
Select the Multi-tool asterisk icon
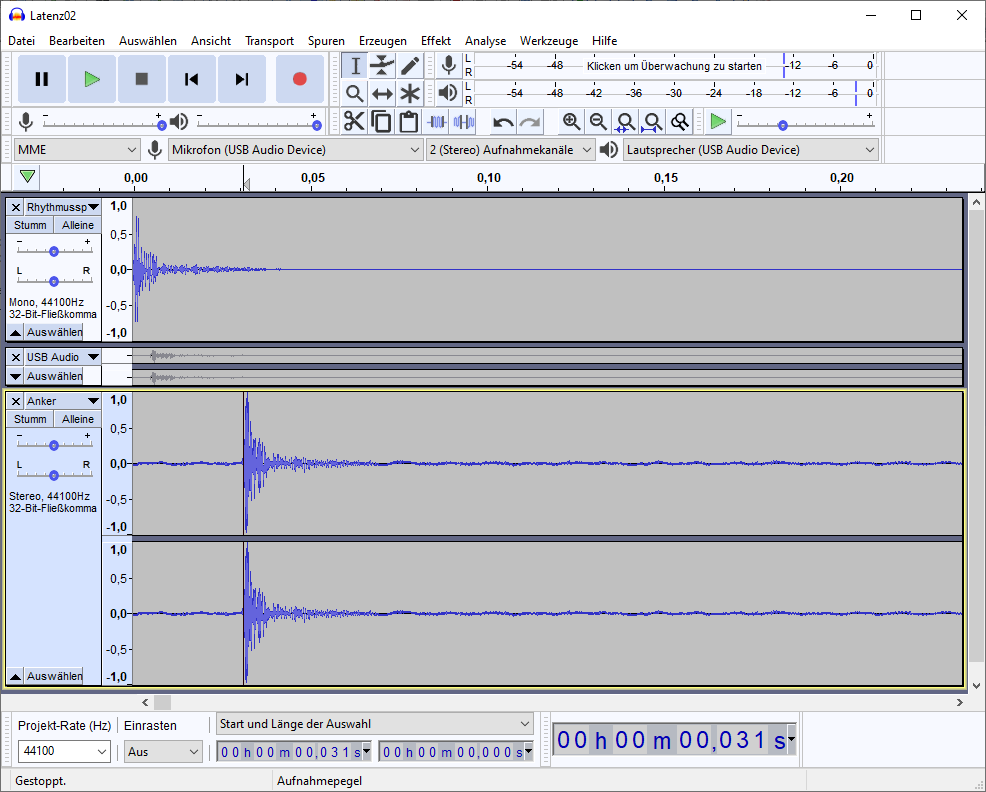point(410,94)
